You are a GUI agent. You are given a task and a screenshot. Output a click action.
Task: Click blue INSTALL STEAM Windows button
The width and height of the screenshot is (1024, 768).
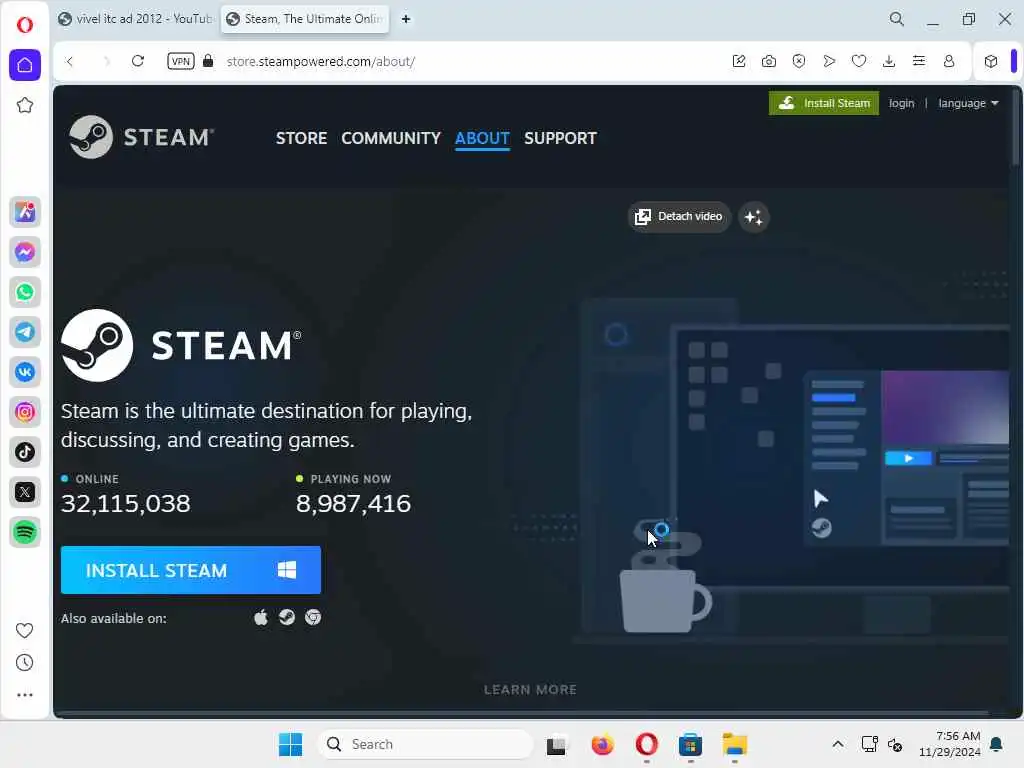tap(191, 570)
